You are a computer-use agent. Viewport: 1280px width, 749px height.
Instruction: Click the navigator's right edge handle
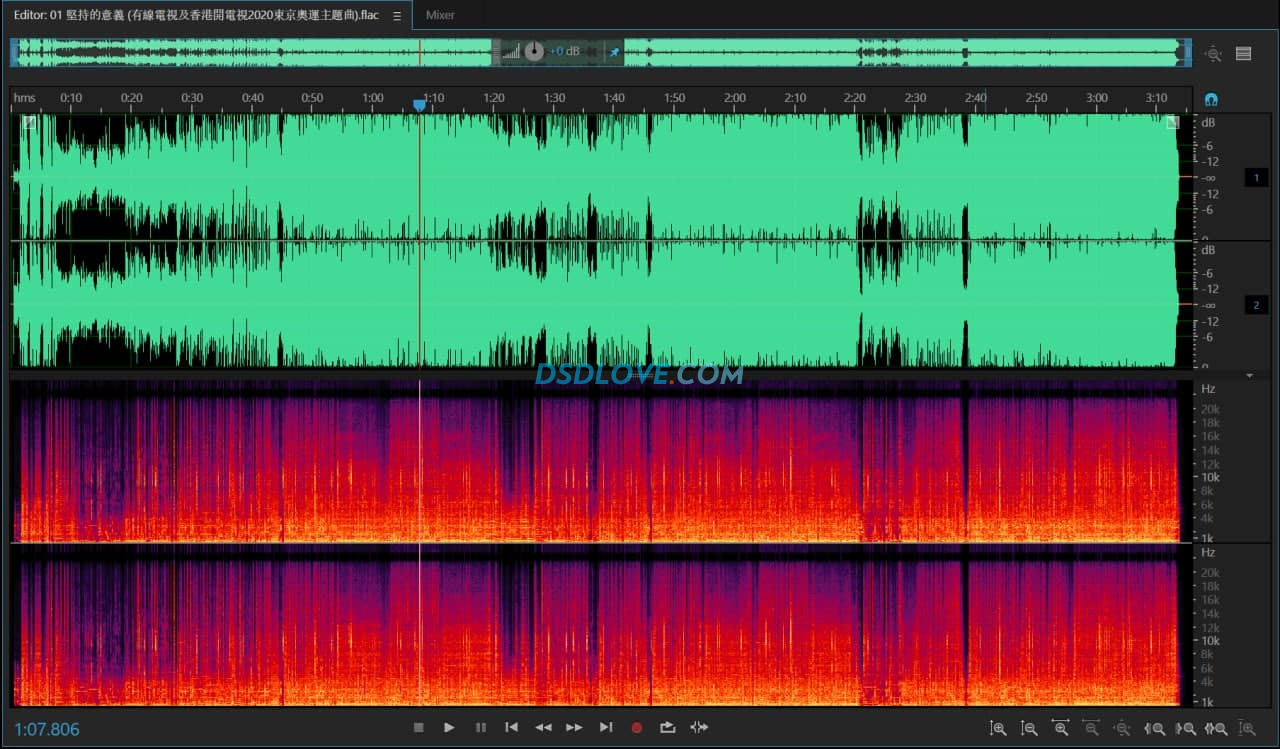click(x=1188, y=52)
